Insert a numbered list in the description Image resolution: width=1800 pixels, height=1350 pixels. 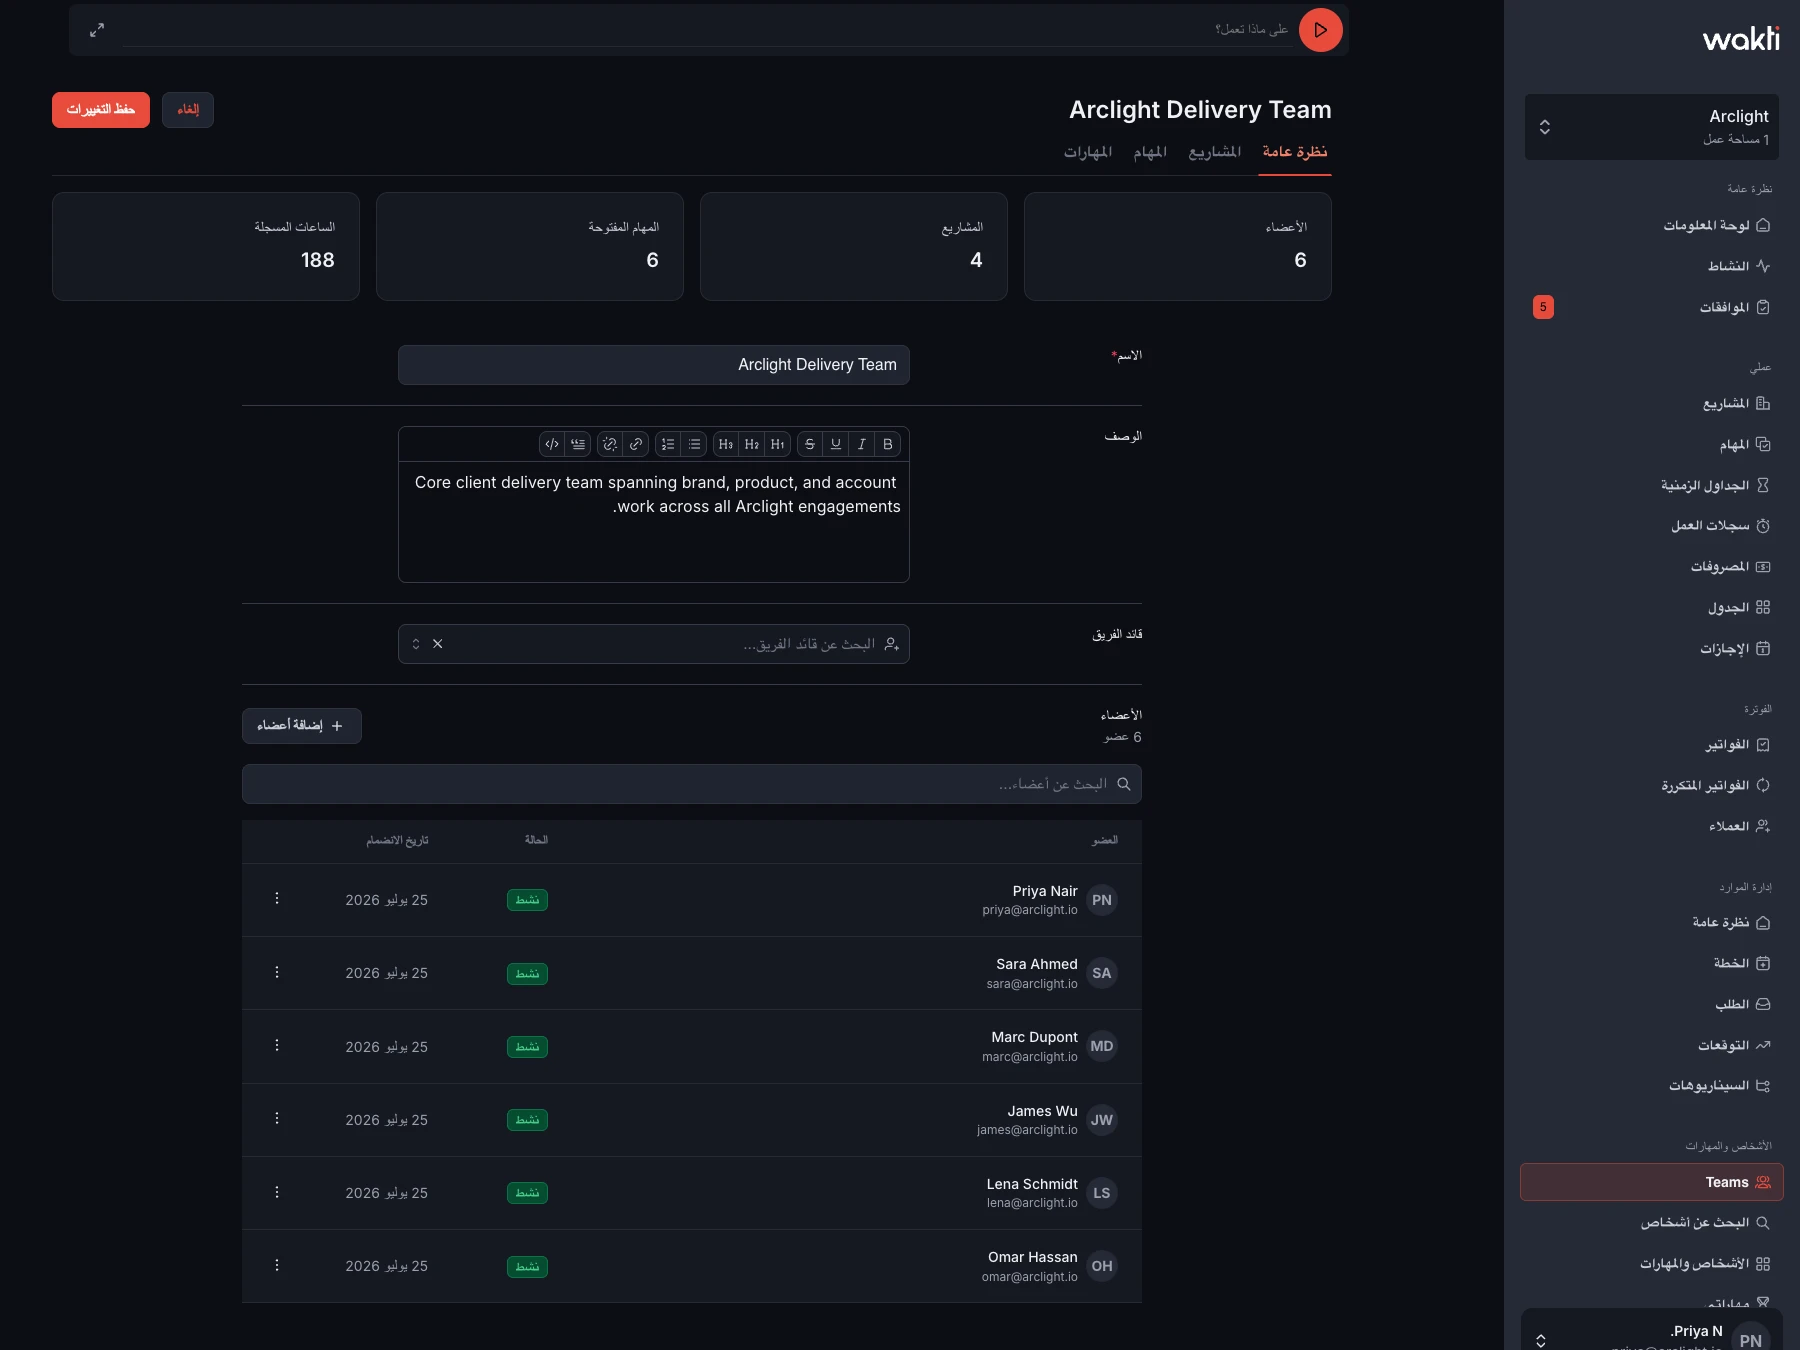click(668, 444)
